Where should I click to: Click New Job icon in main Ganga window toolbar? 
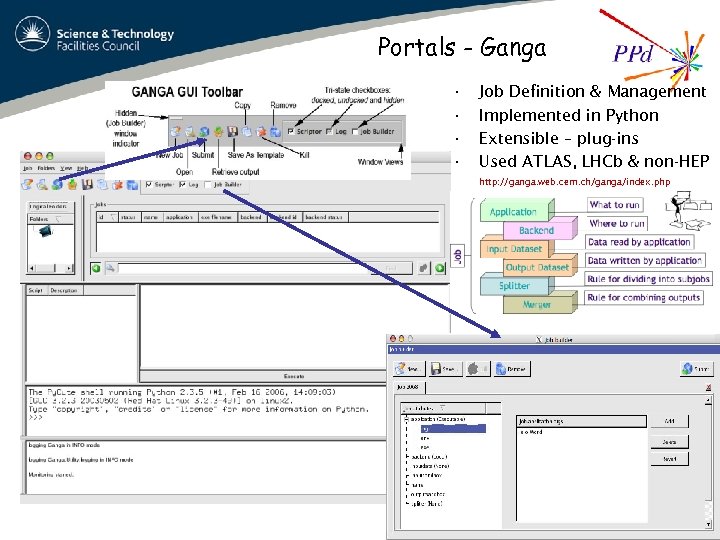click(27, 185)
